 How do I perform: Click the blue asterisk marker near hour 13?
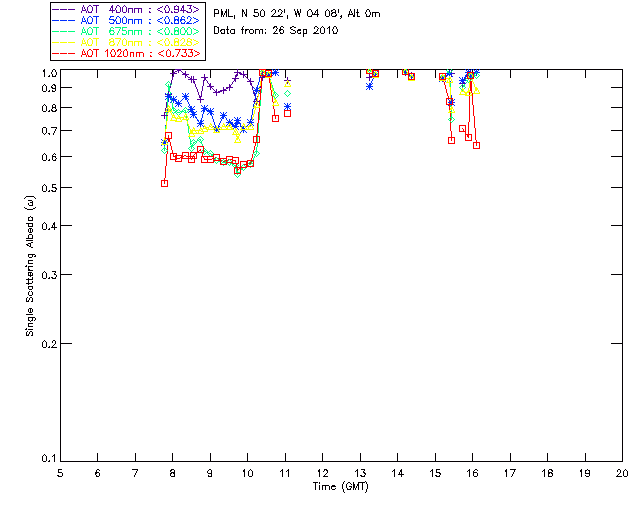coord(370,86)
